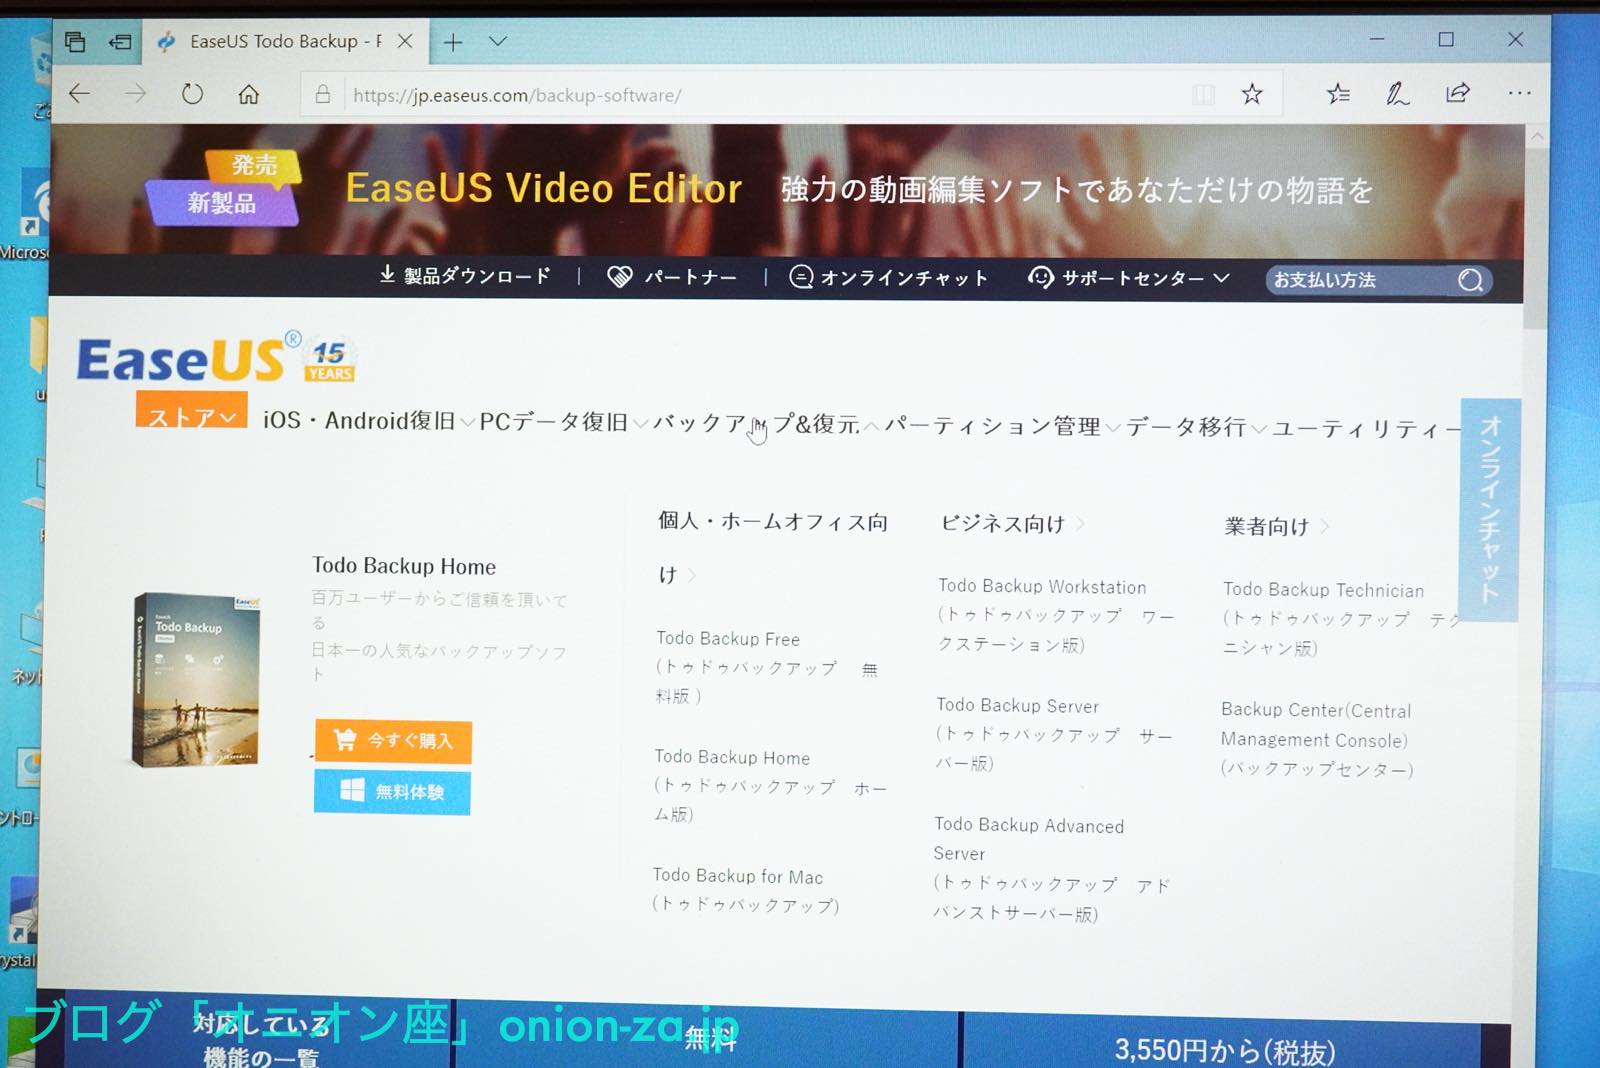Open the favorites hub icon

(x=1338, y=94)
